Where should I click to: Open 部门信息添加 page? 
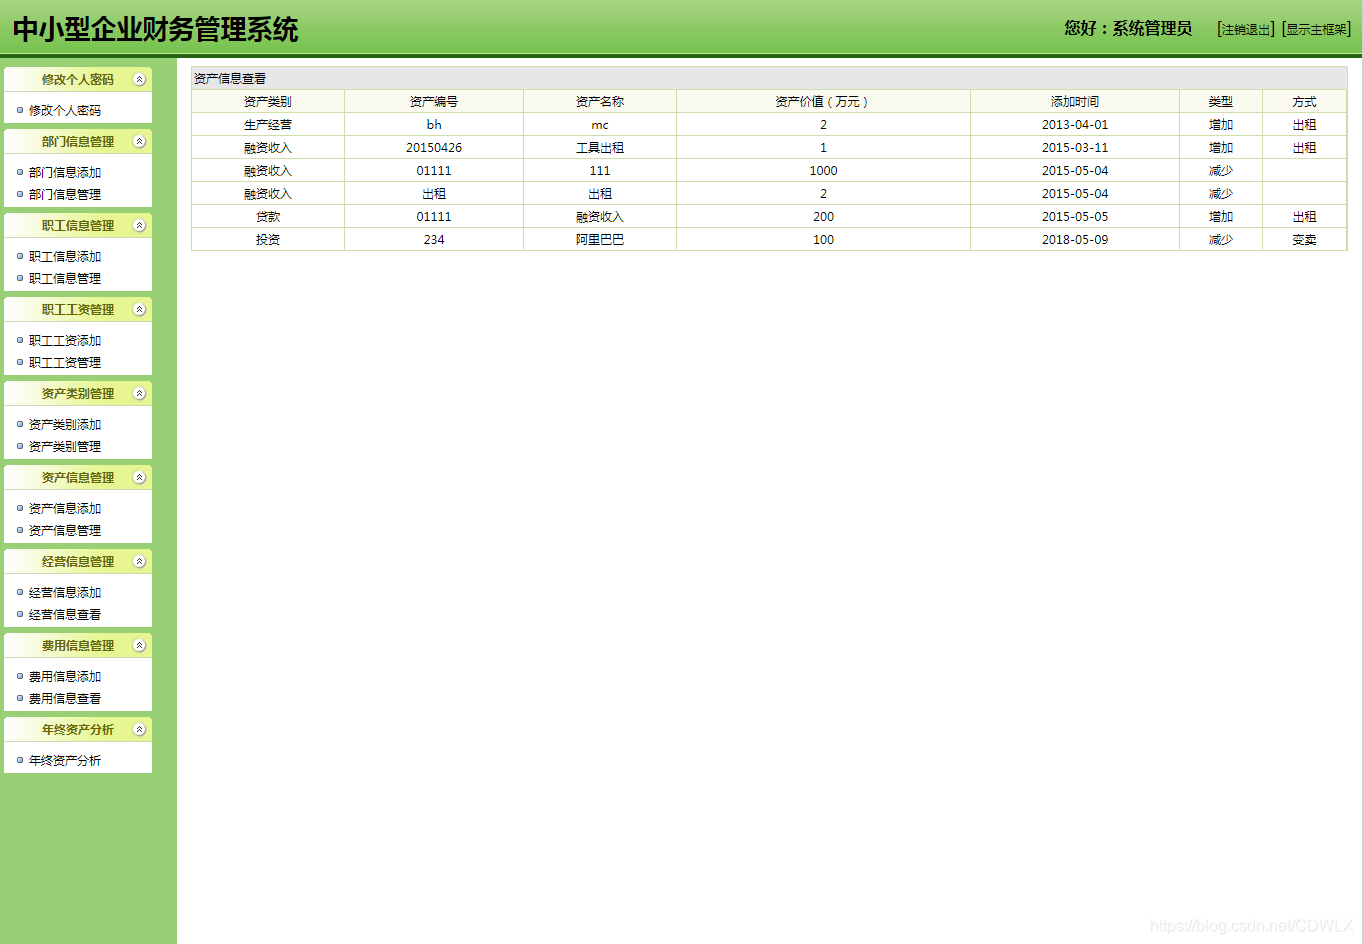coord(65,173)
